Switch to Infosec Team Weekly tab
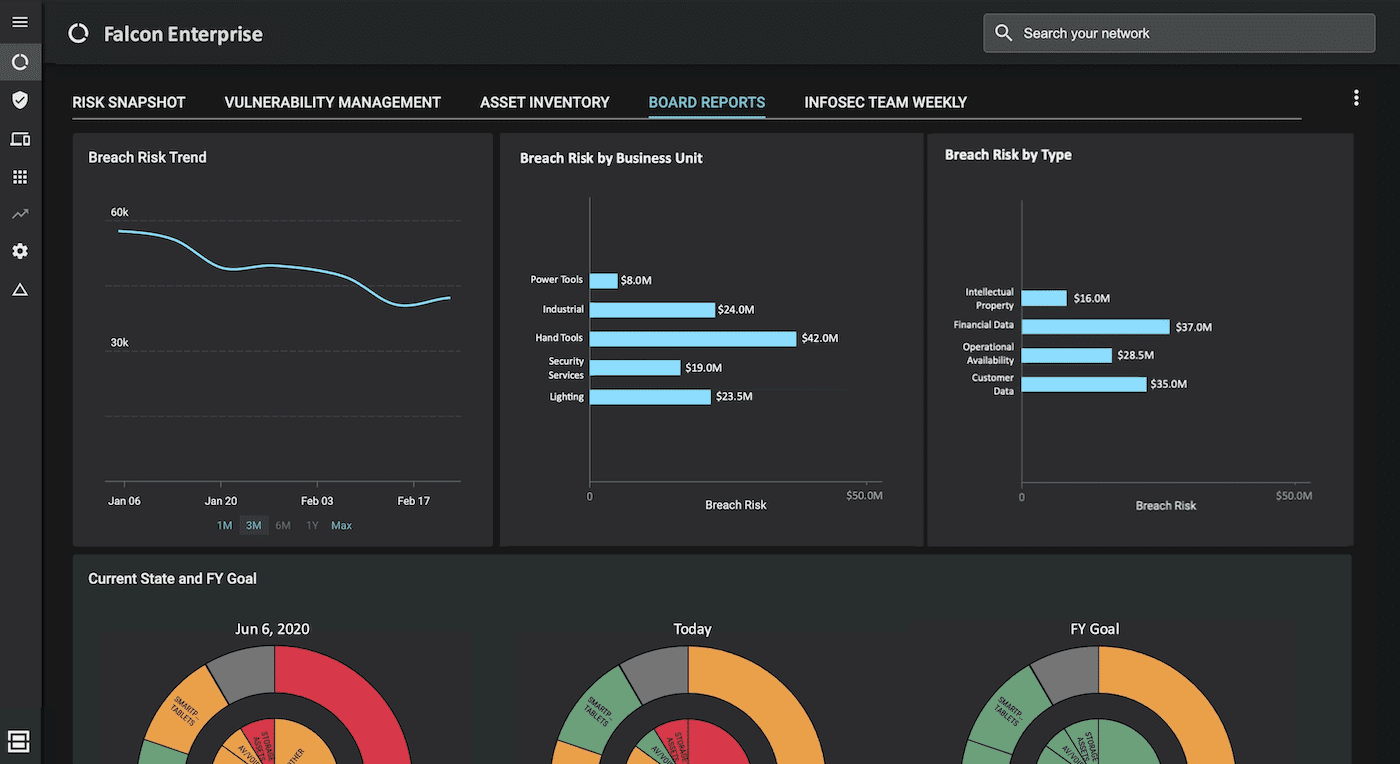The width and height of the screenshot is (1400, 764). coord(885,102)
